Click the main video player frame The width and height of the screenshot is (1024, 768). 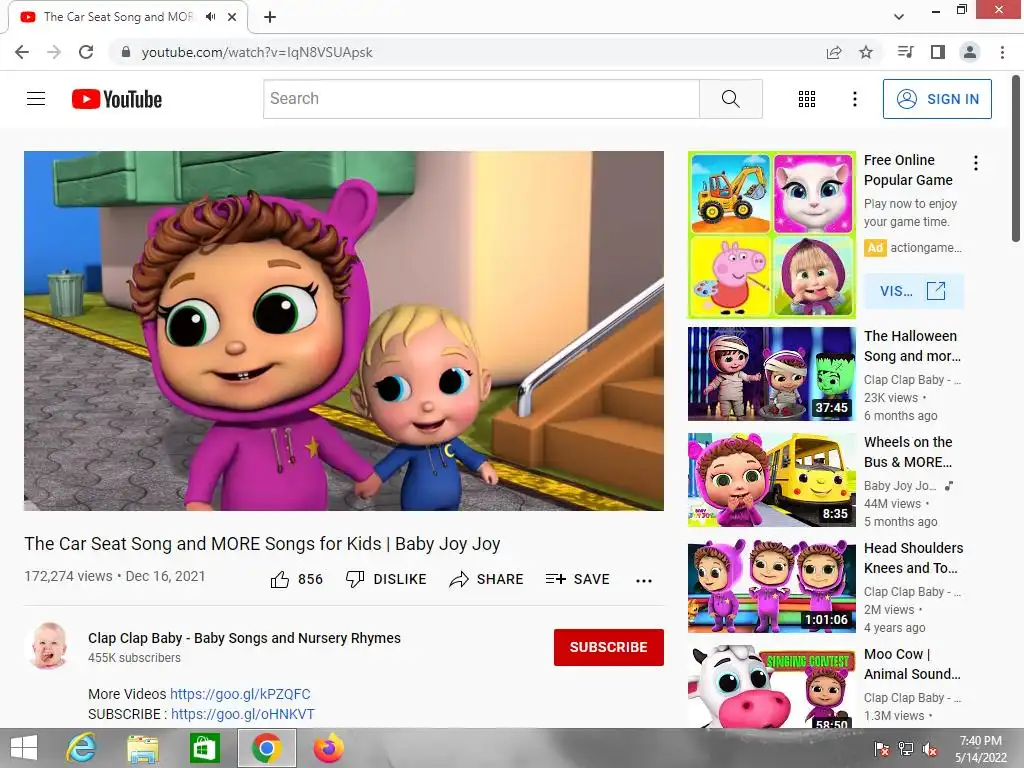pos(344,330)
